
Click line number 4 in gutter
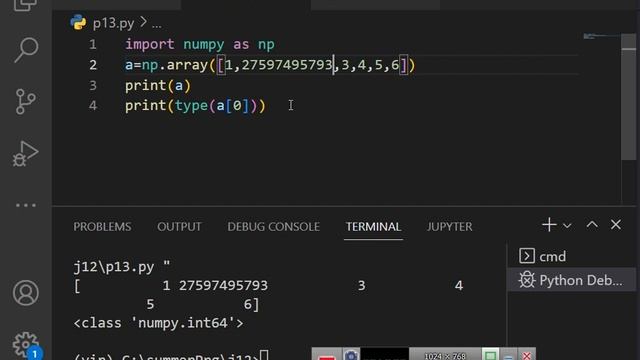pos(93,106)
